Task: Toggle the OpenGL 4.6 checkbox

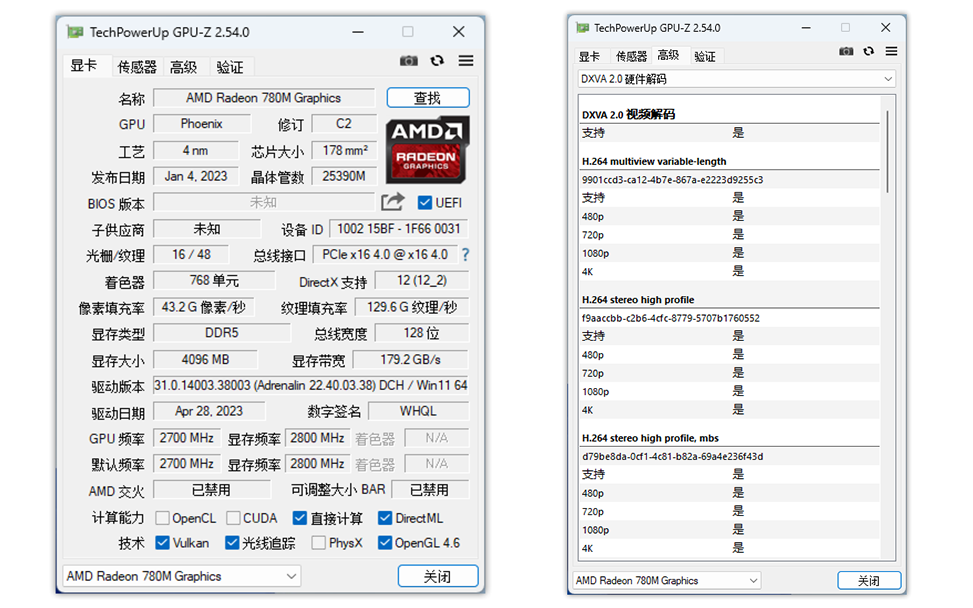Action: pyautogui.click(x=385, y=543)
